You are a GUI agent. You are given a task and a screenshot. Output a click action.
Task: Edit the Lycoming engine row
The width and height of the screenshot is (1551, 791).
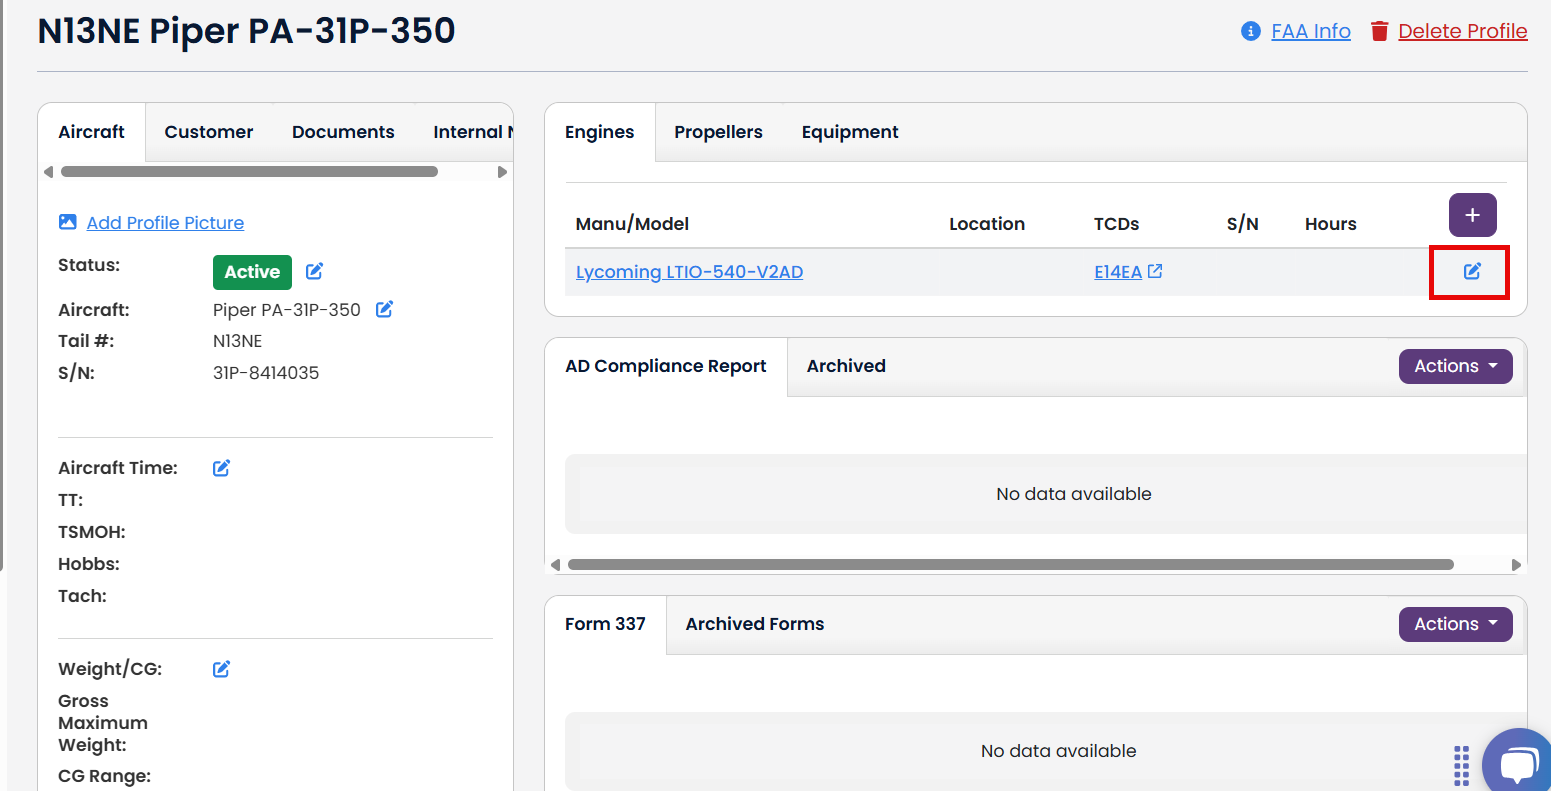tap(1472, 271)
